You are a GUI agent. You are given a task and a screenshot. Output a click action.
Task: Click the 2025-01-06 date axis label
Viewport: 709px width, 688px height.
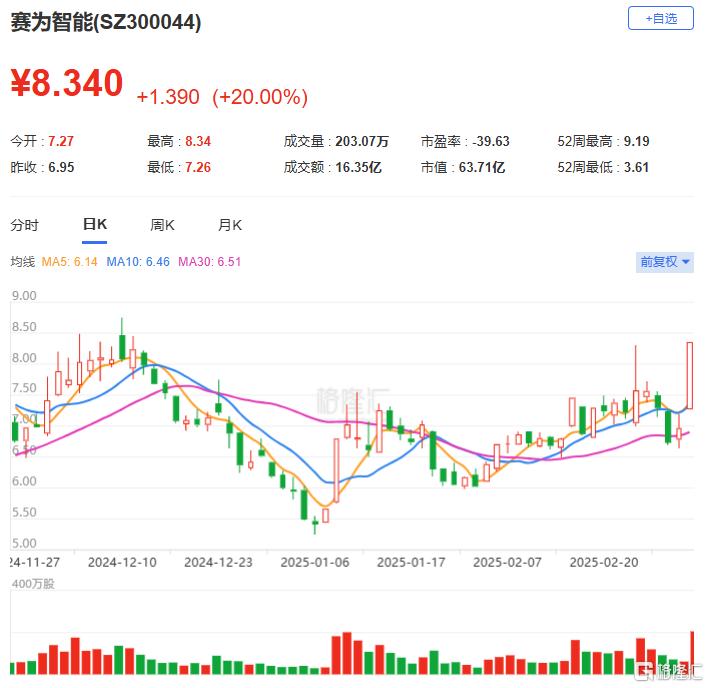tap(315, 562)
